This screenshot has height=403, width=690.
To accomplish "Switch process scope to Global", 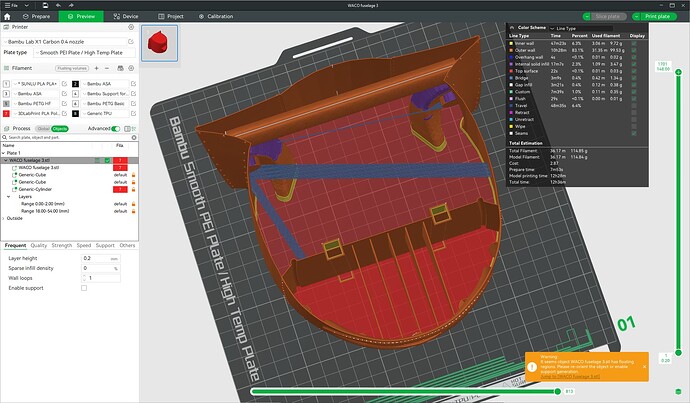I will (x=43, y=128).
